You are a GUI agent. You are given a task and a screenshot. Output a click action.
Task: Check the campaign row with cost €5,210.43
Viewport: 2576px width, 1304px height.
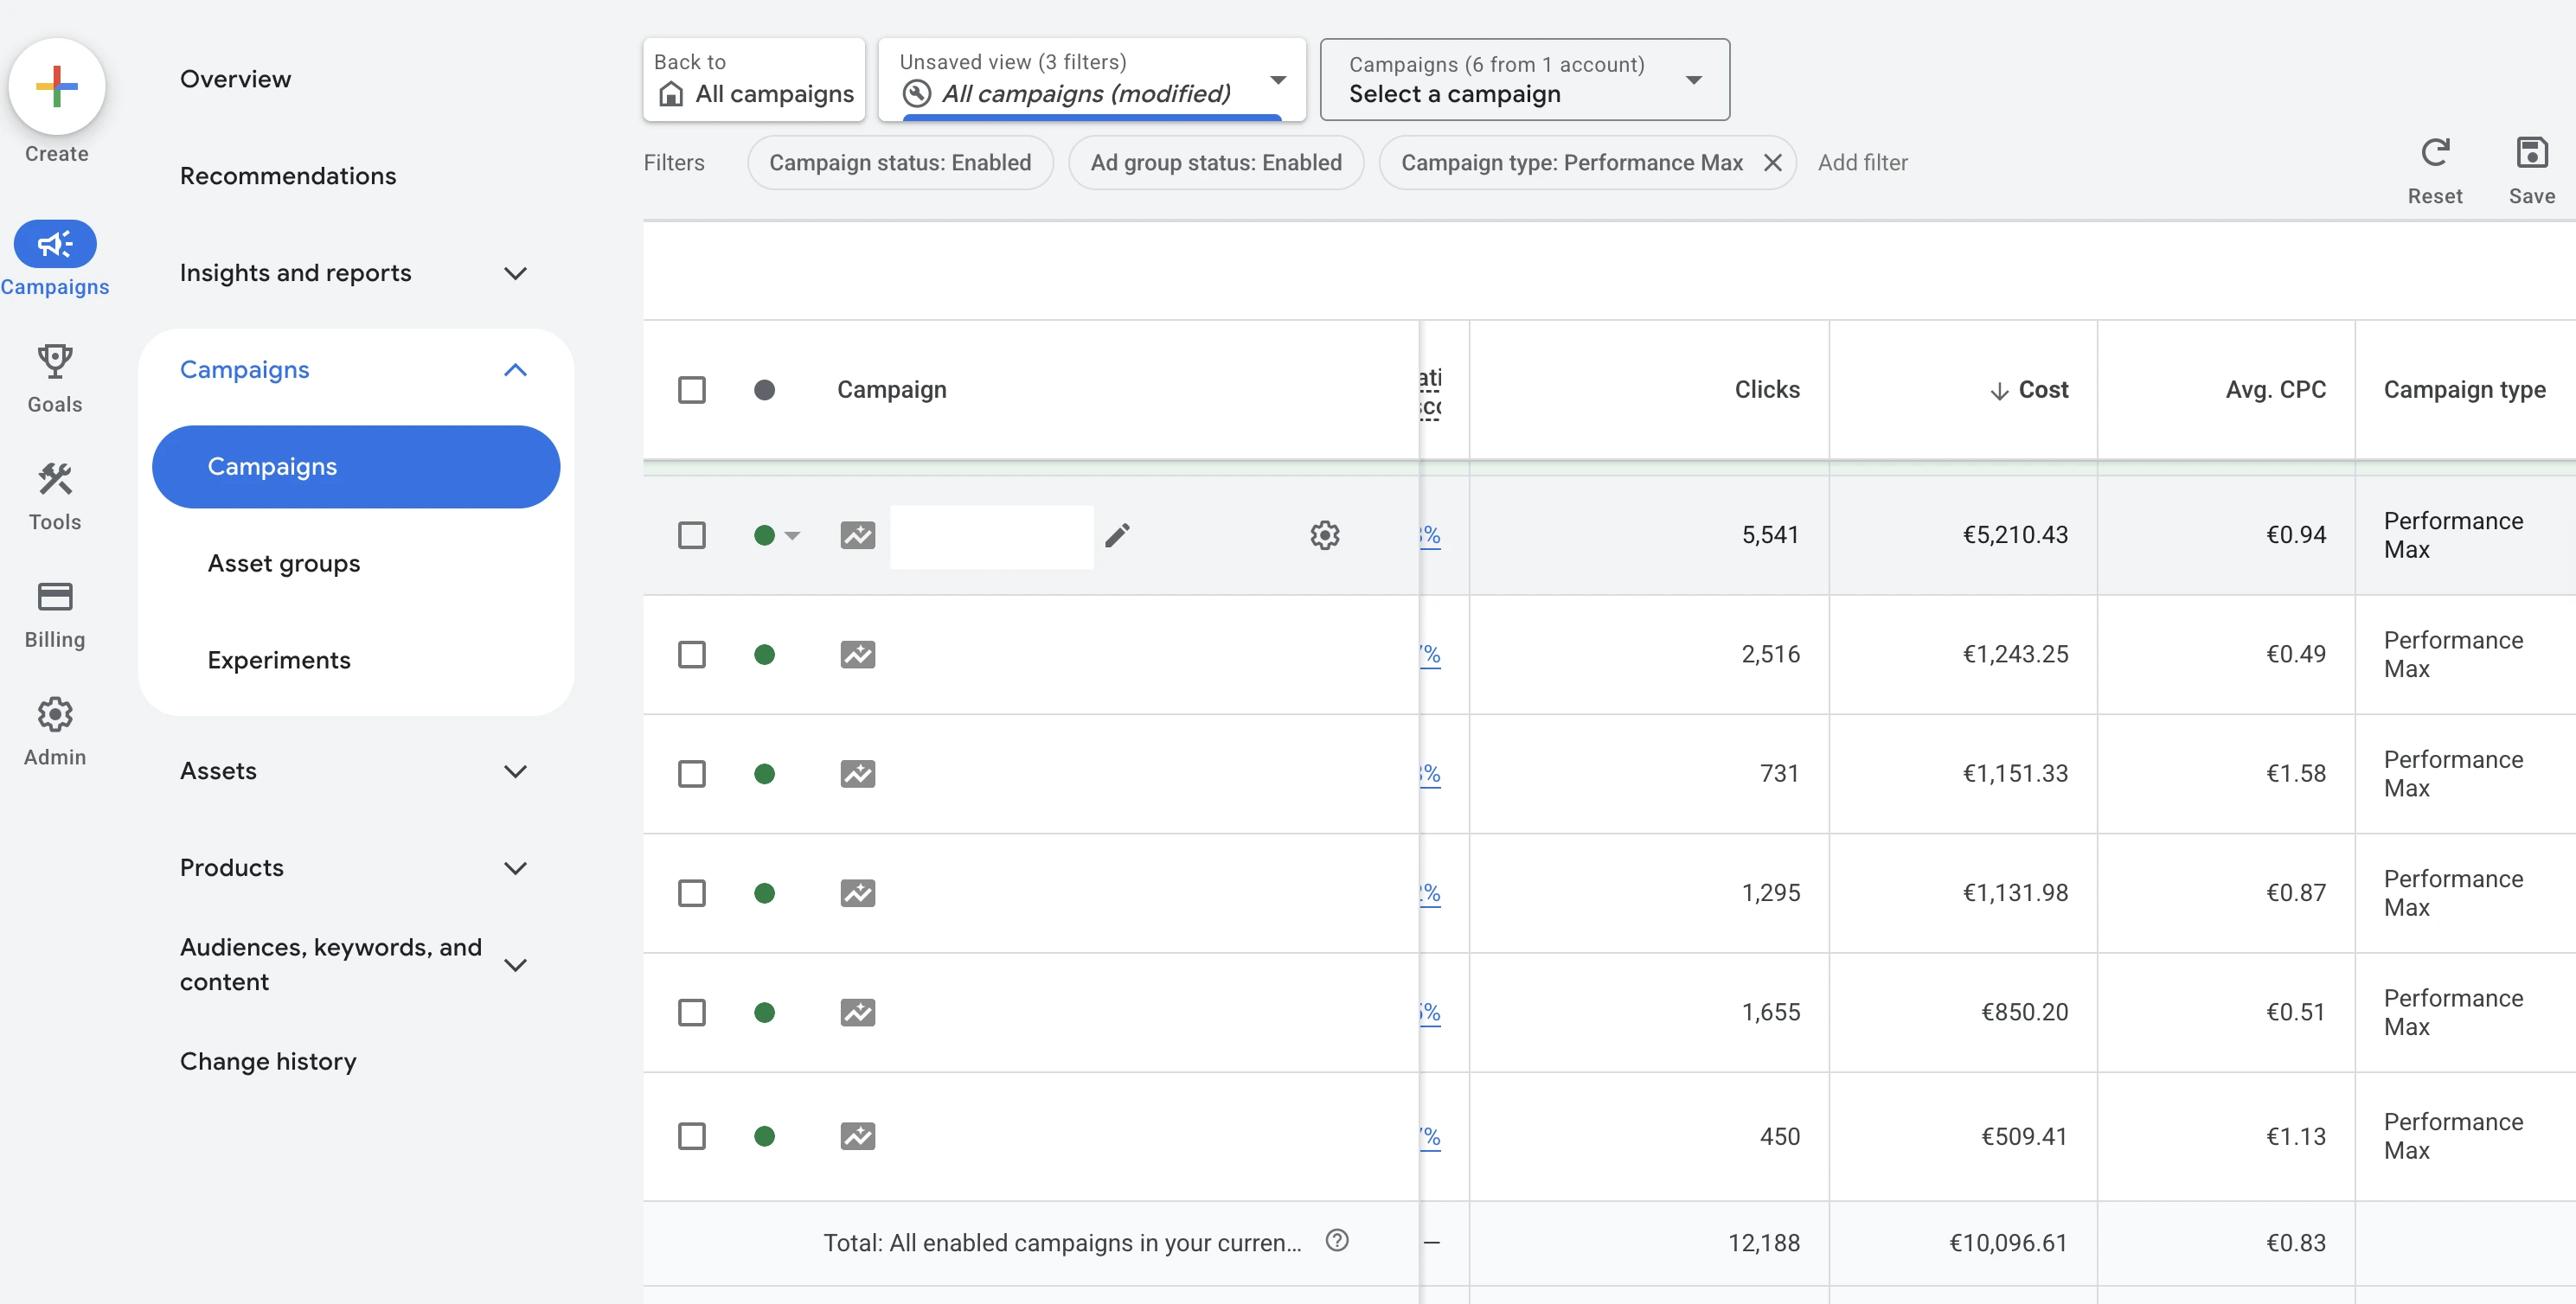coord(691,535)
